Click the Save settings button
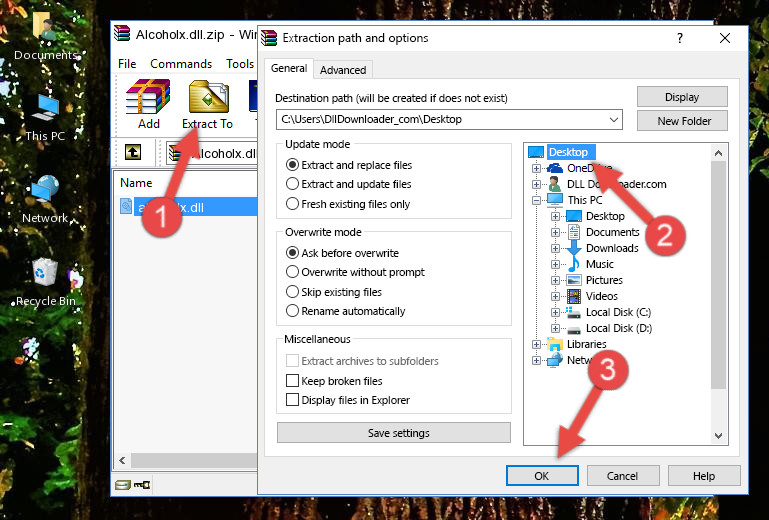Viewport: 769px width, 520px height. click(x=394, y=433)
